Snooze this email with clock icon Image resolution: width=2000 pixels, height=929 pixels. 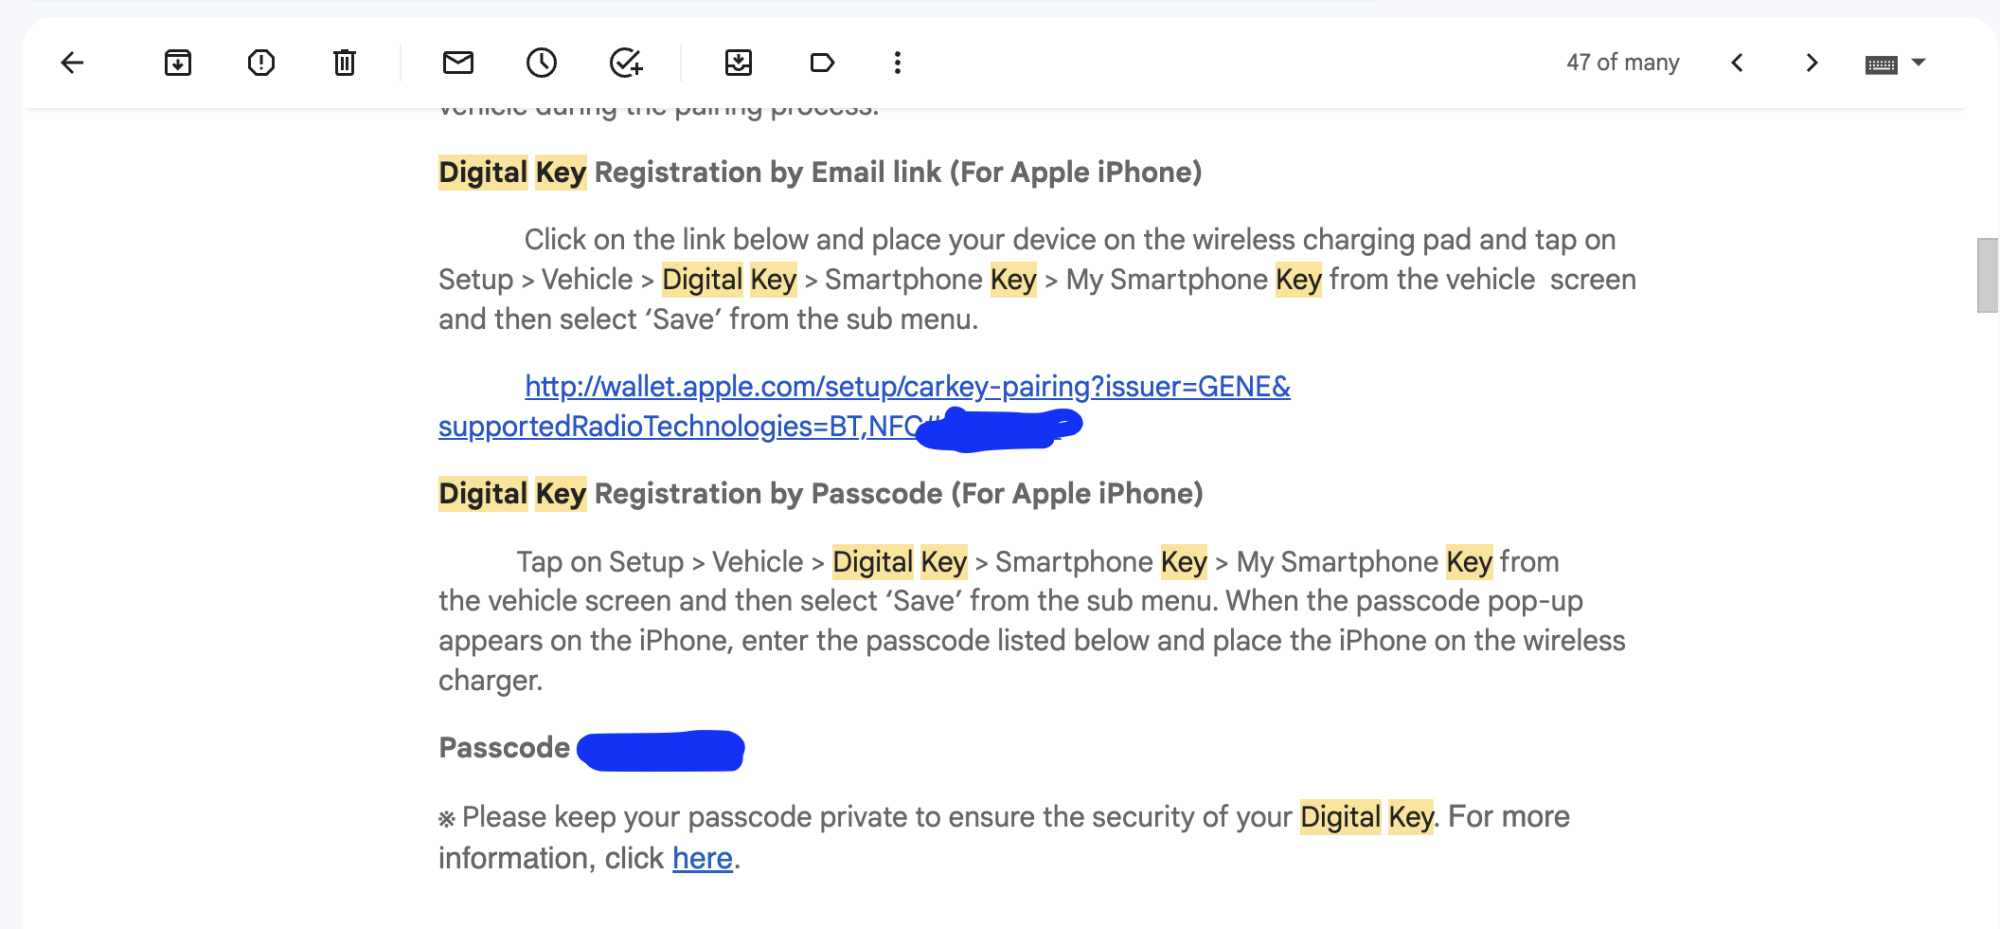541,63
